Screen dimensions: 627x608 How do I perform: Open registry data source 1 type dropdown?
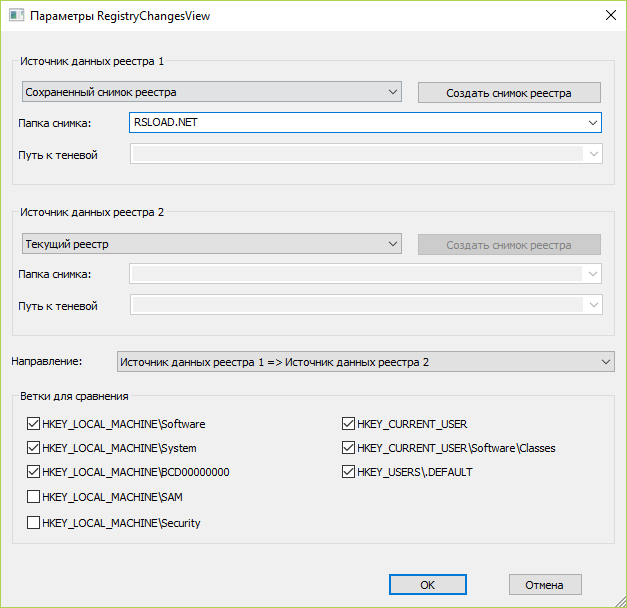391,92
